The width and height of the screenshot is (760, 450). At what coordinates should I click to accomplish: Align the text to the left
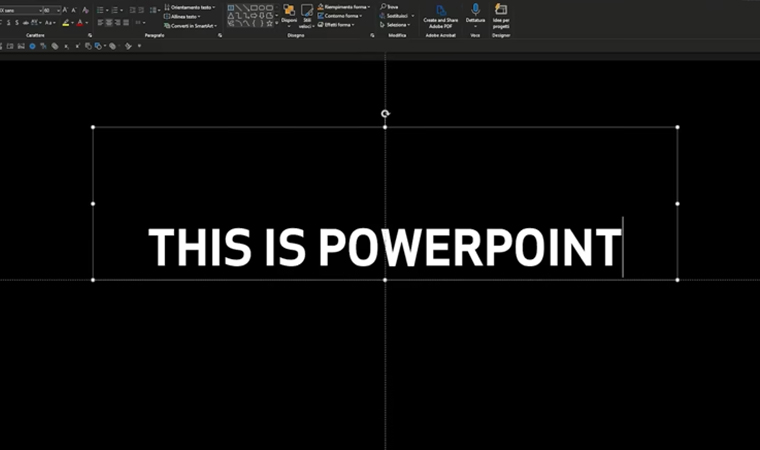coord(100,23)
